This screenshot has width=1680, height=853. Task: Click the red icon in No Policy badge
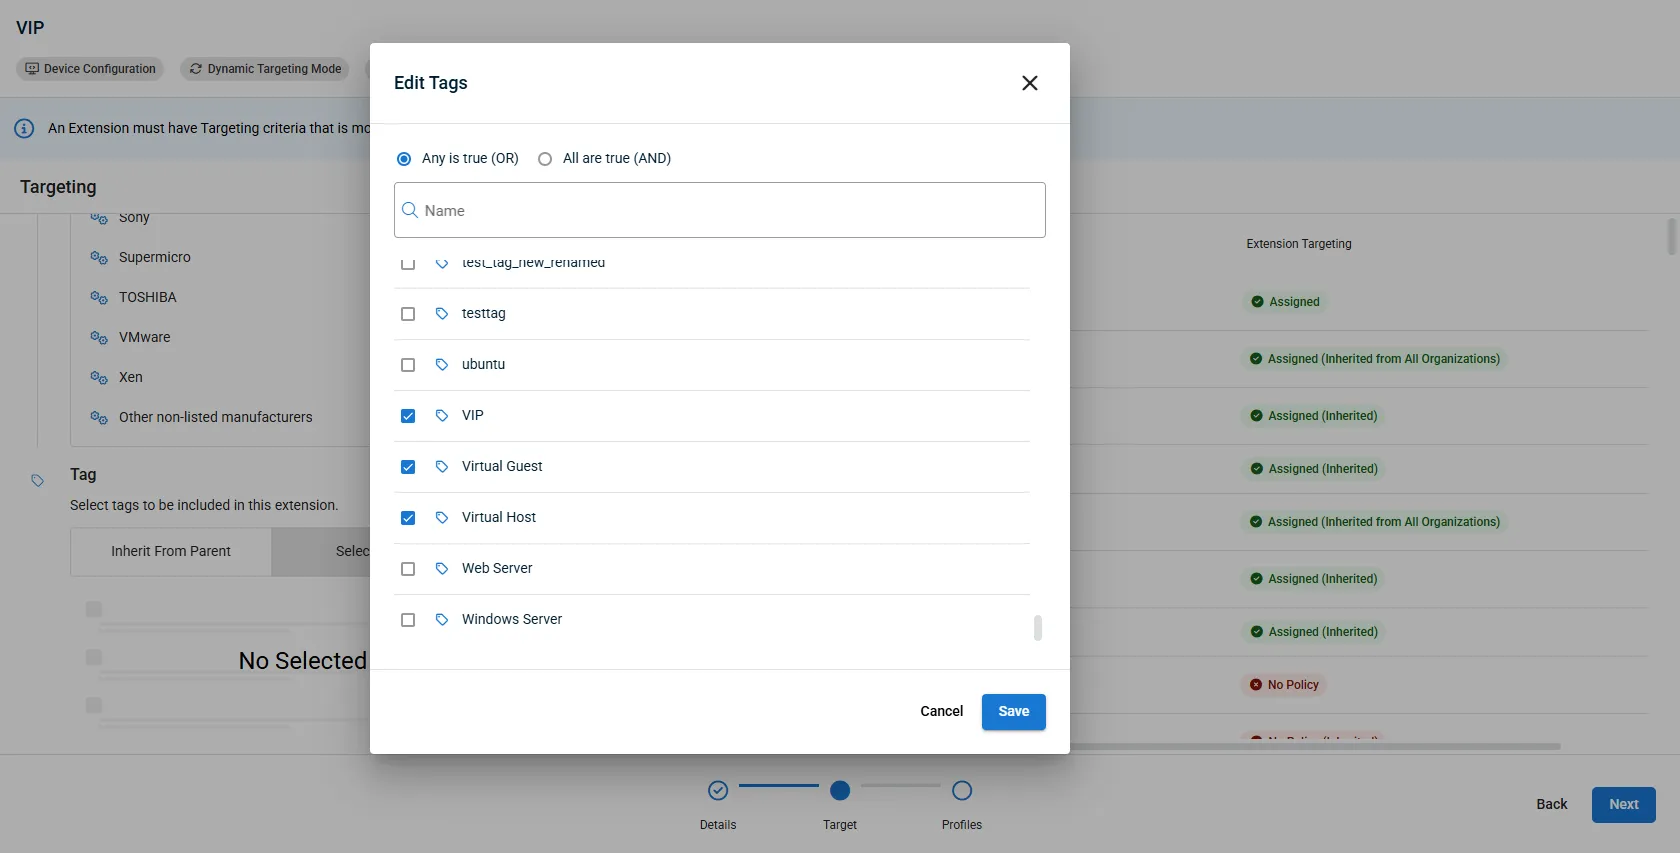pos(1256,685)
